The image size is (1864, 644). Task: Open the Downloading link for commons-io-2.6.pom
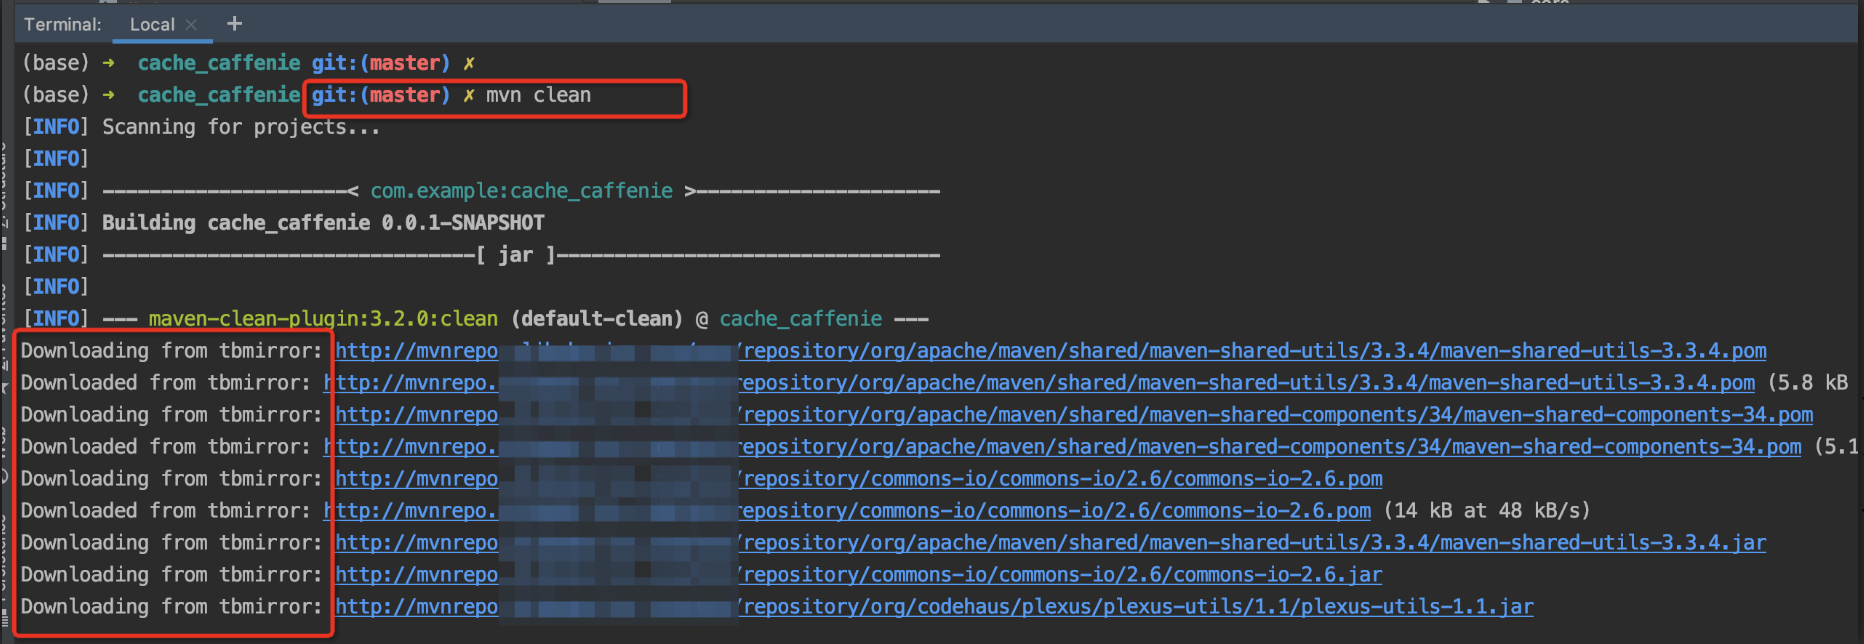tap(859, 479)
